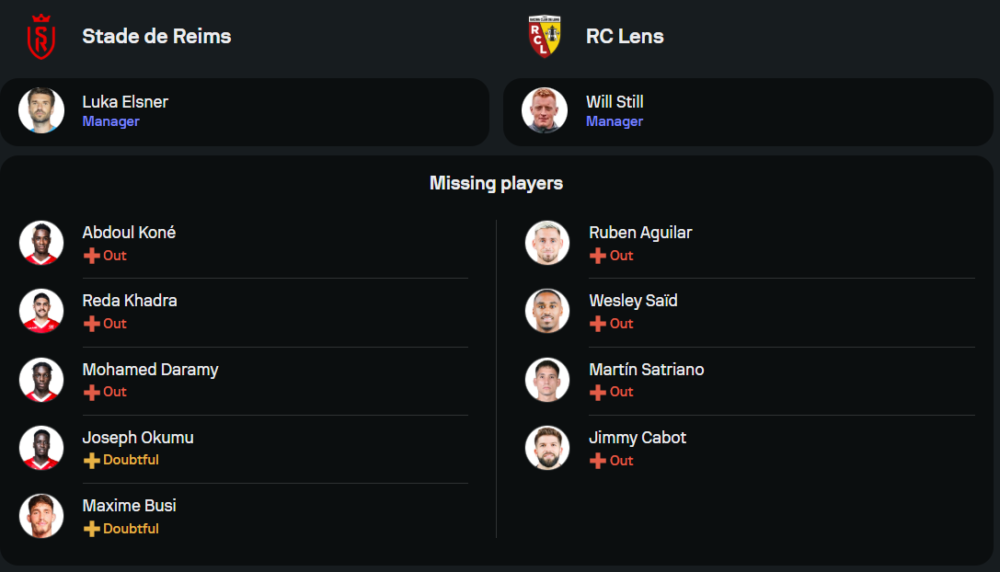Click Abdoul Koné's player avatar

pyautogui.click(x=41, y=243)
